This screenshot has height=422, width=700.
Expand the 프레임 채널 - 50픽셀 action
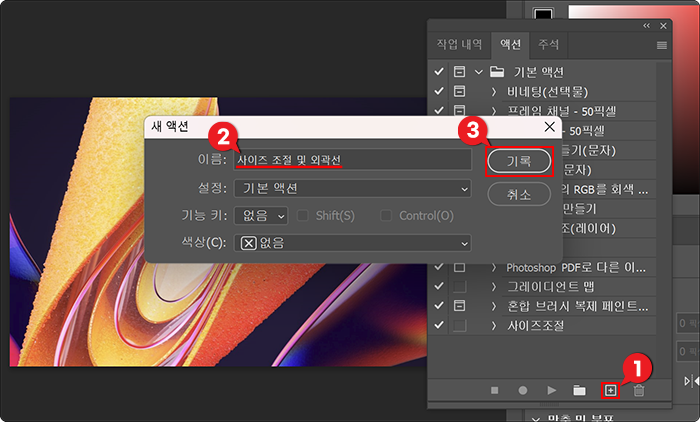494,111
